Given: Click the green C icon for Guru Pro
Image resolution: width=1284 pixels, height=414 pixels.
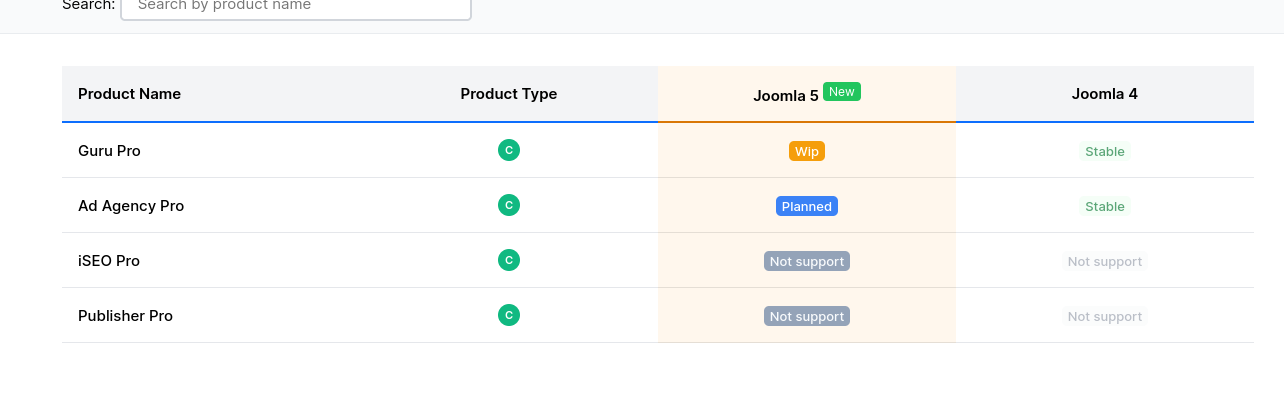Looking at the screenshot, I should click(509, 150).
